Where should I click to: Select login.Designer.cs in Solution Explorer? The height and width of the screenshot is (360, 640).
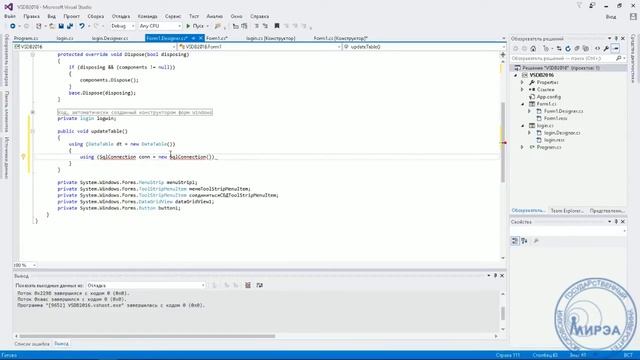[562, 133]
